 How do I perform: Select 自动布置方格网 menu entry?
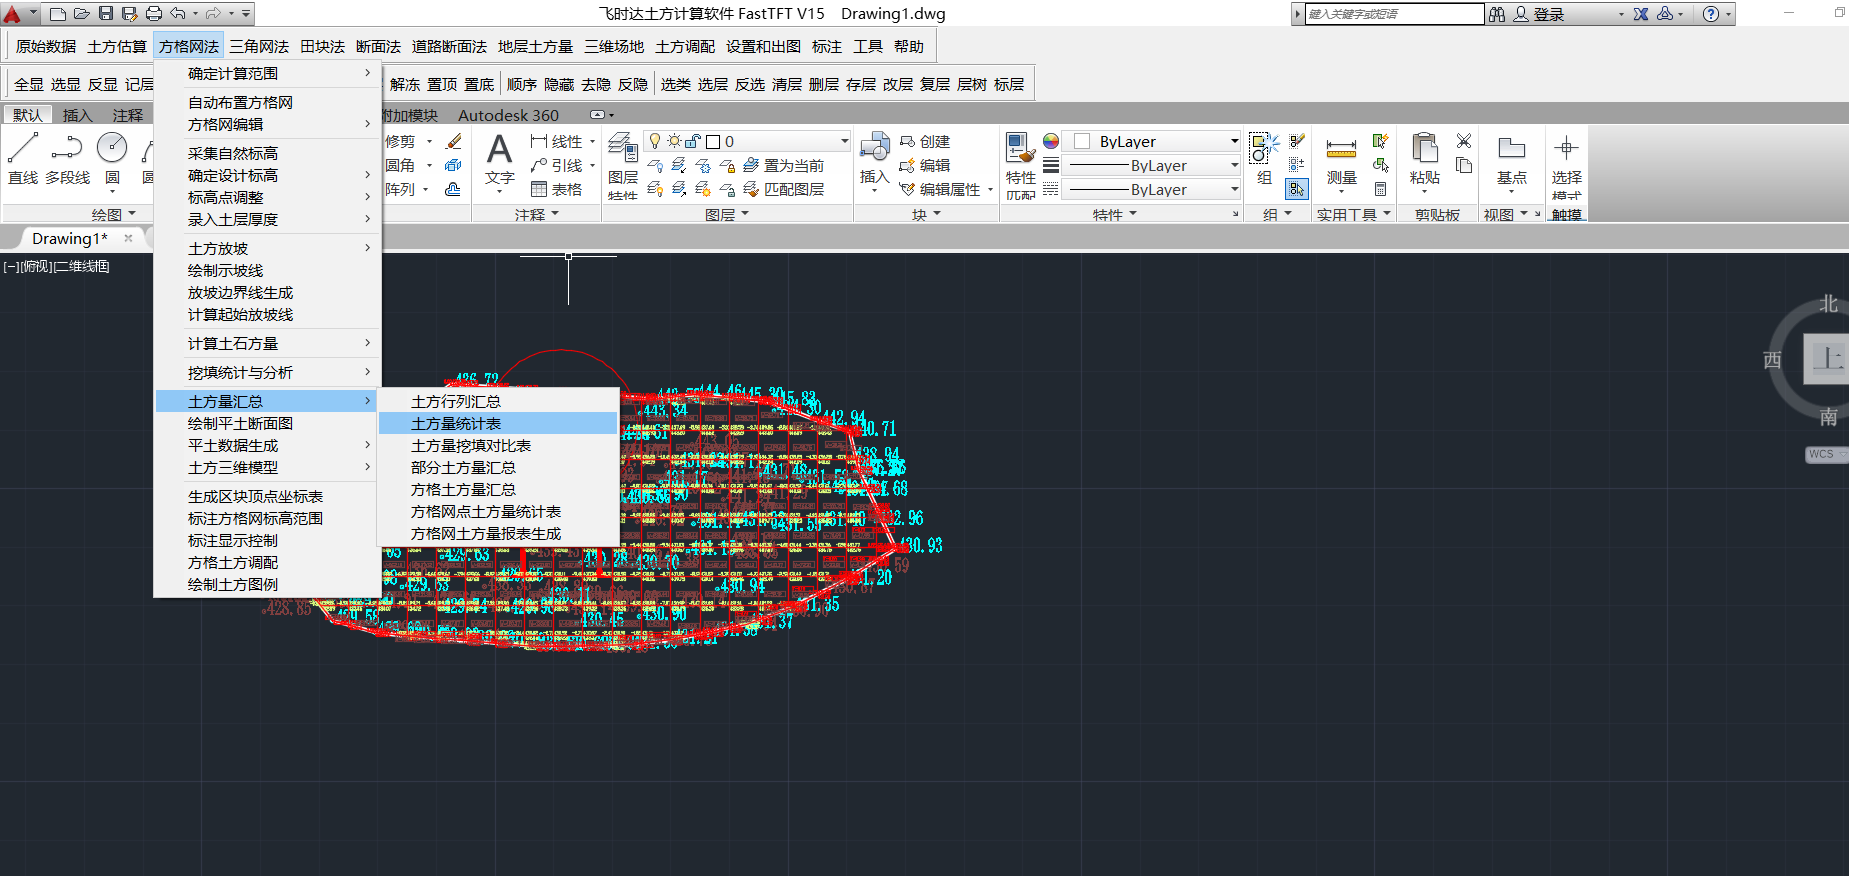click(x=267, y=102)
